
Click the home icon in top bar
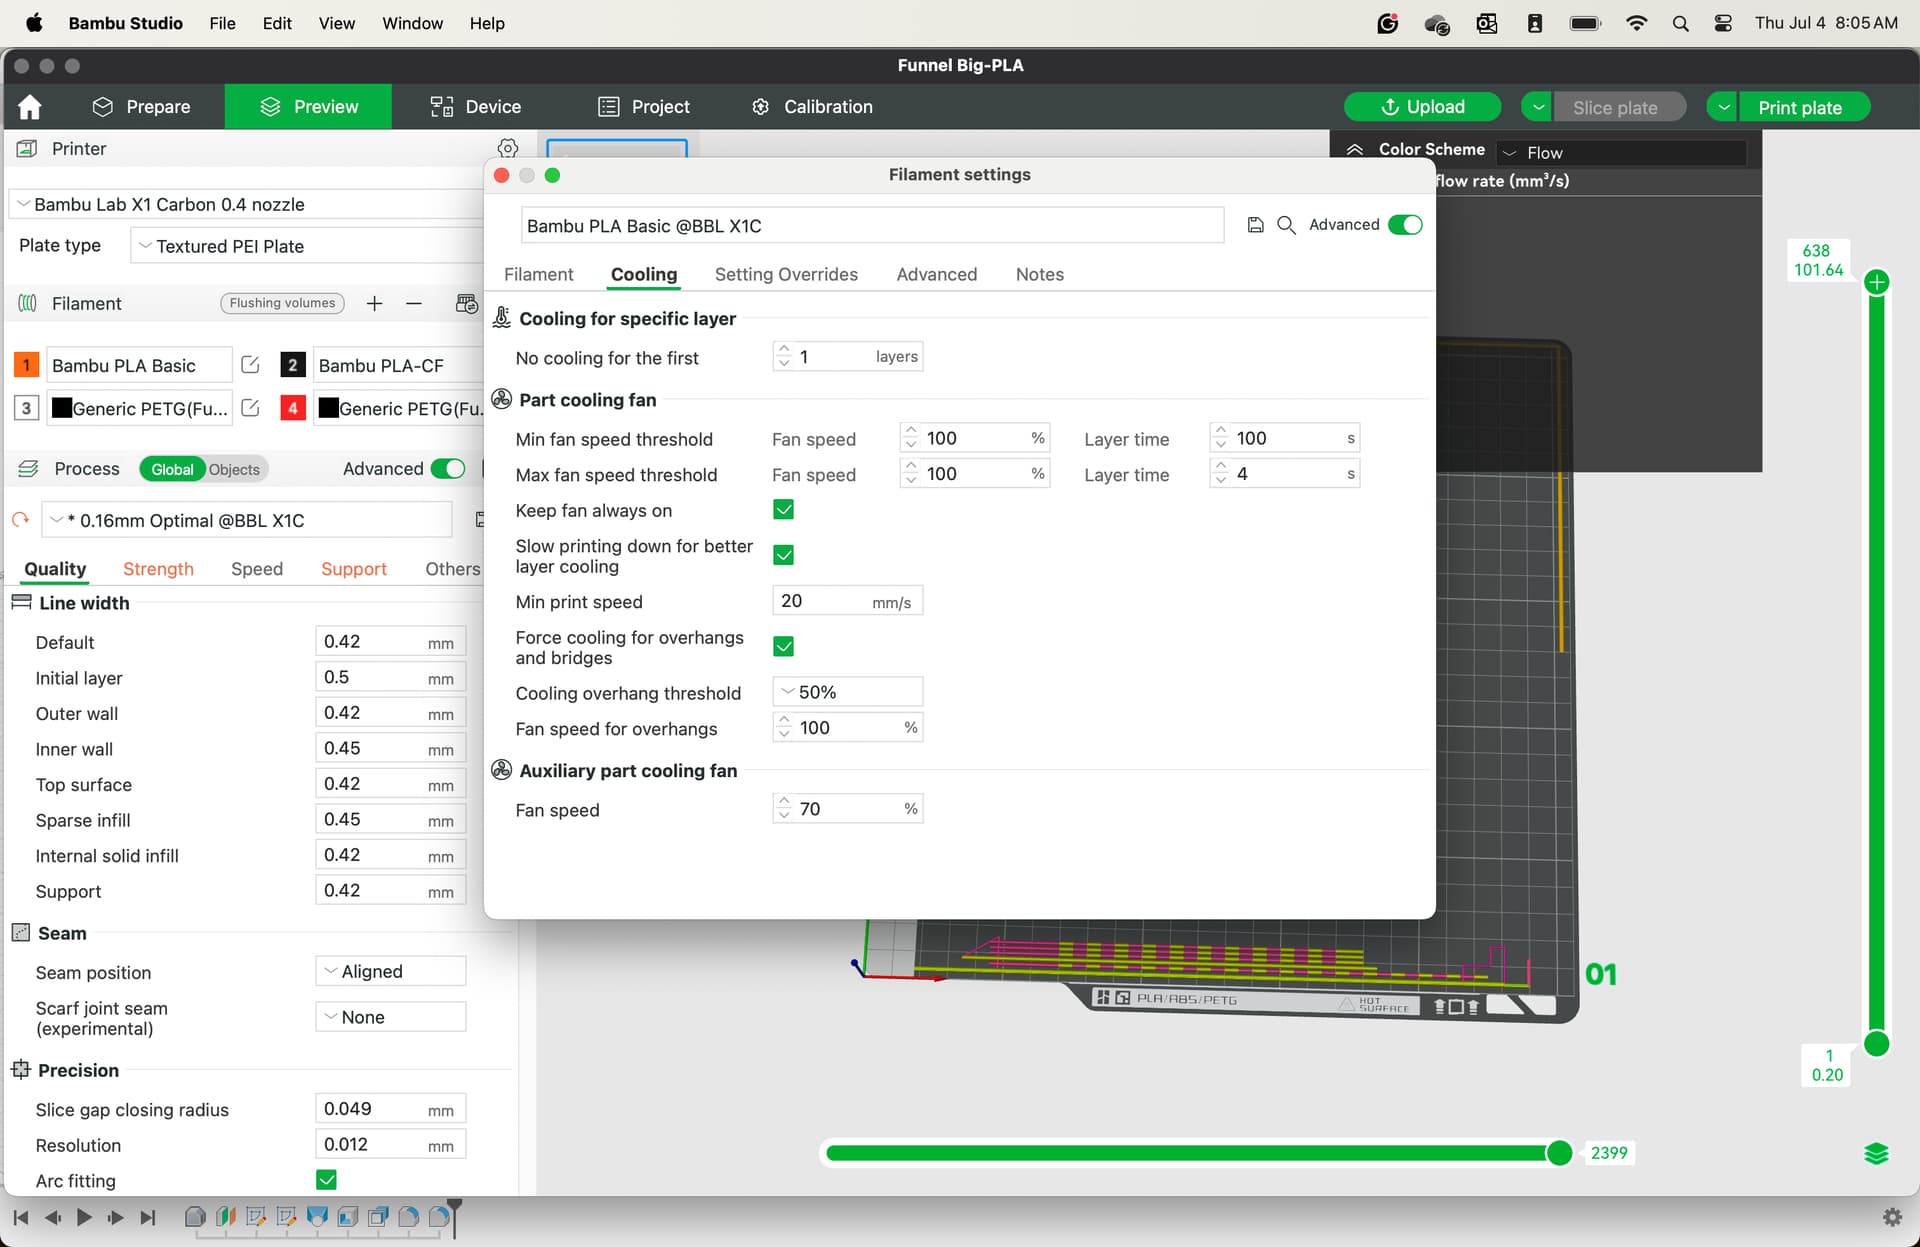(30, 107)
